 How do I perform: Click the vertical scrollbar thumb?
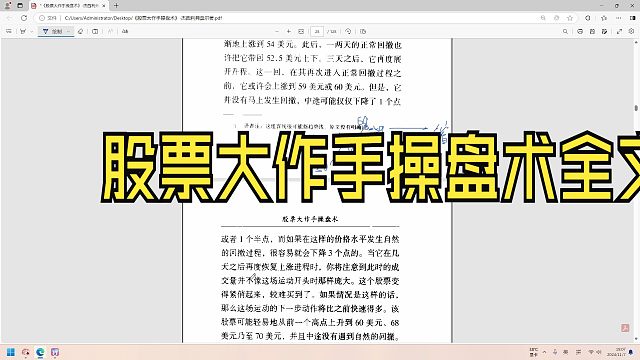click(x=636, y=108)
